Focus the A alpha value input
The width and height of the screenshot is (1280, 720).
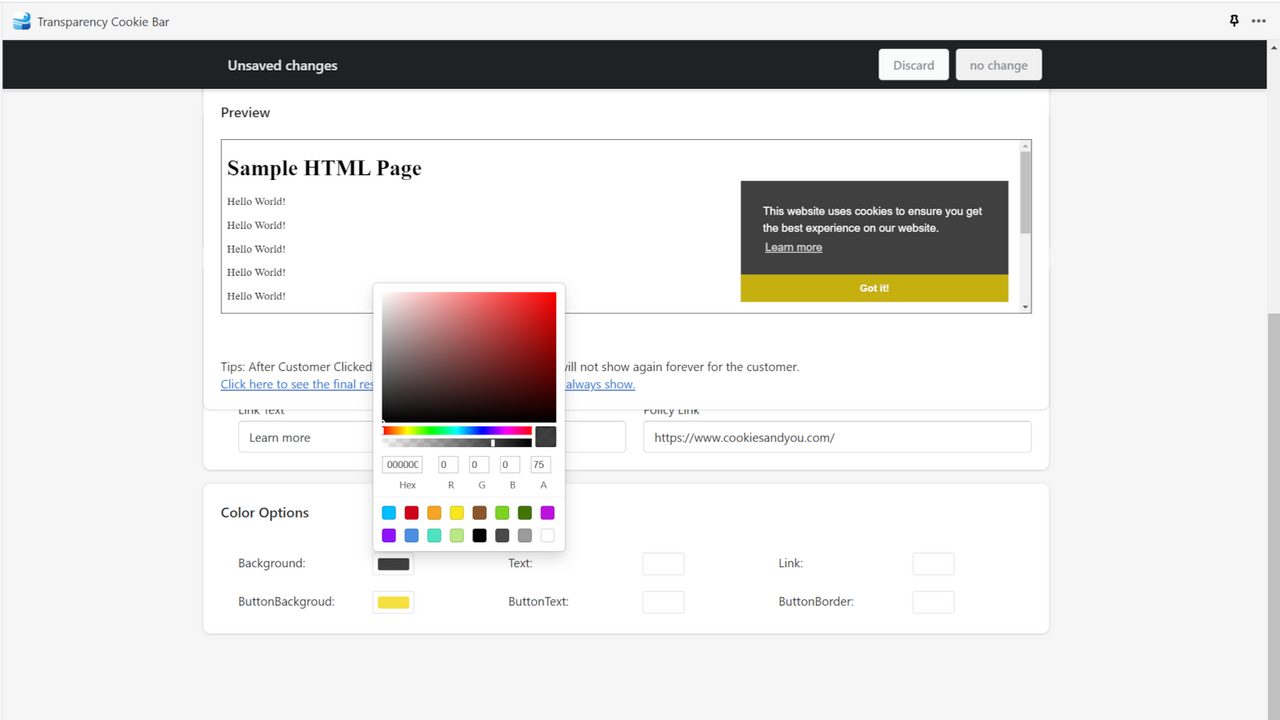(x=540, y=465)
